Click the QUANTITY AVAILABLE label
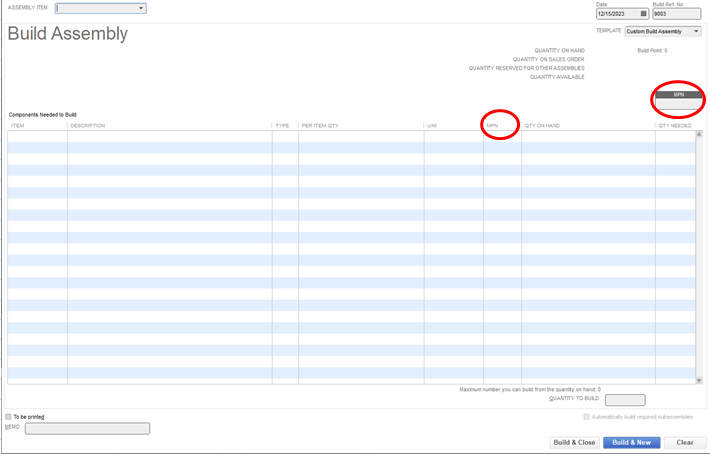The image size is (710, 454). pyautogui.click(x=557, y=77)
